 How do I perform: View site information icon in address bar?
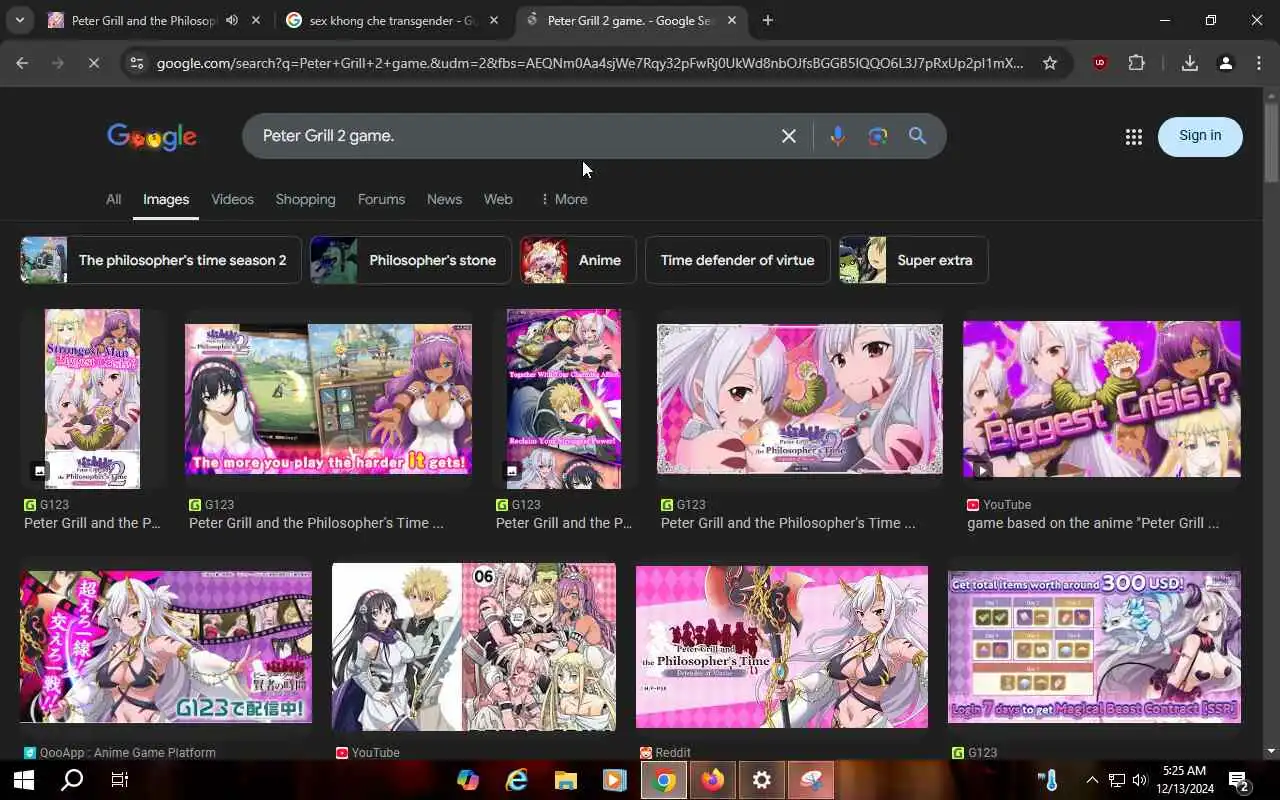point(137,63)
